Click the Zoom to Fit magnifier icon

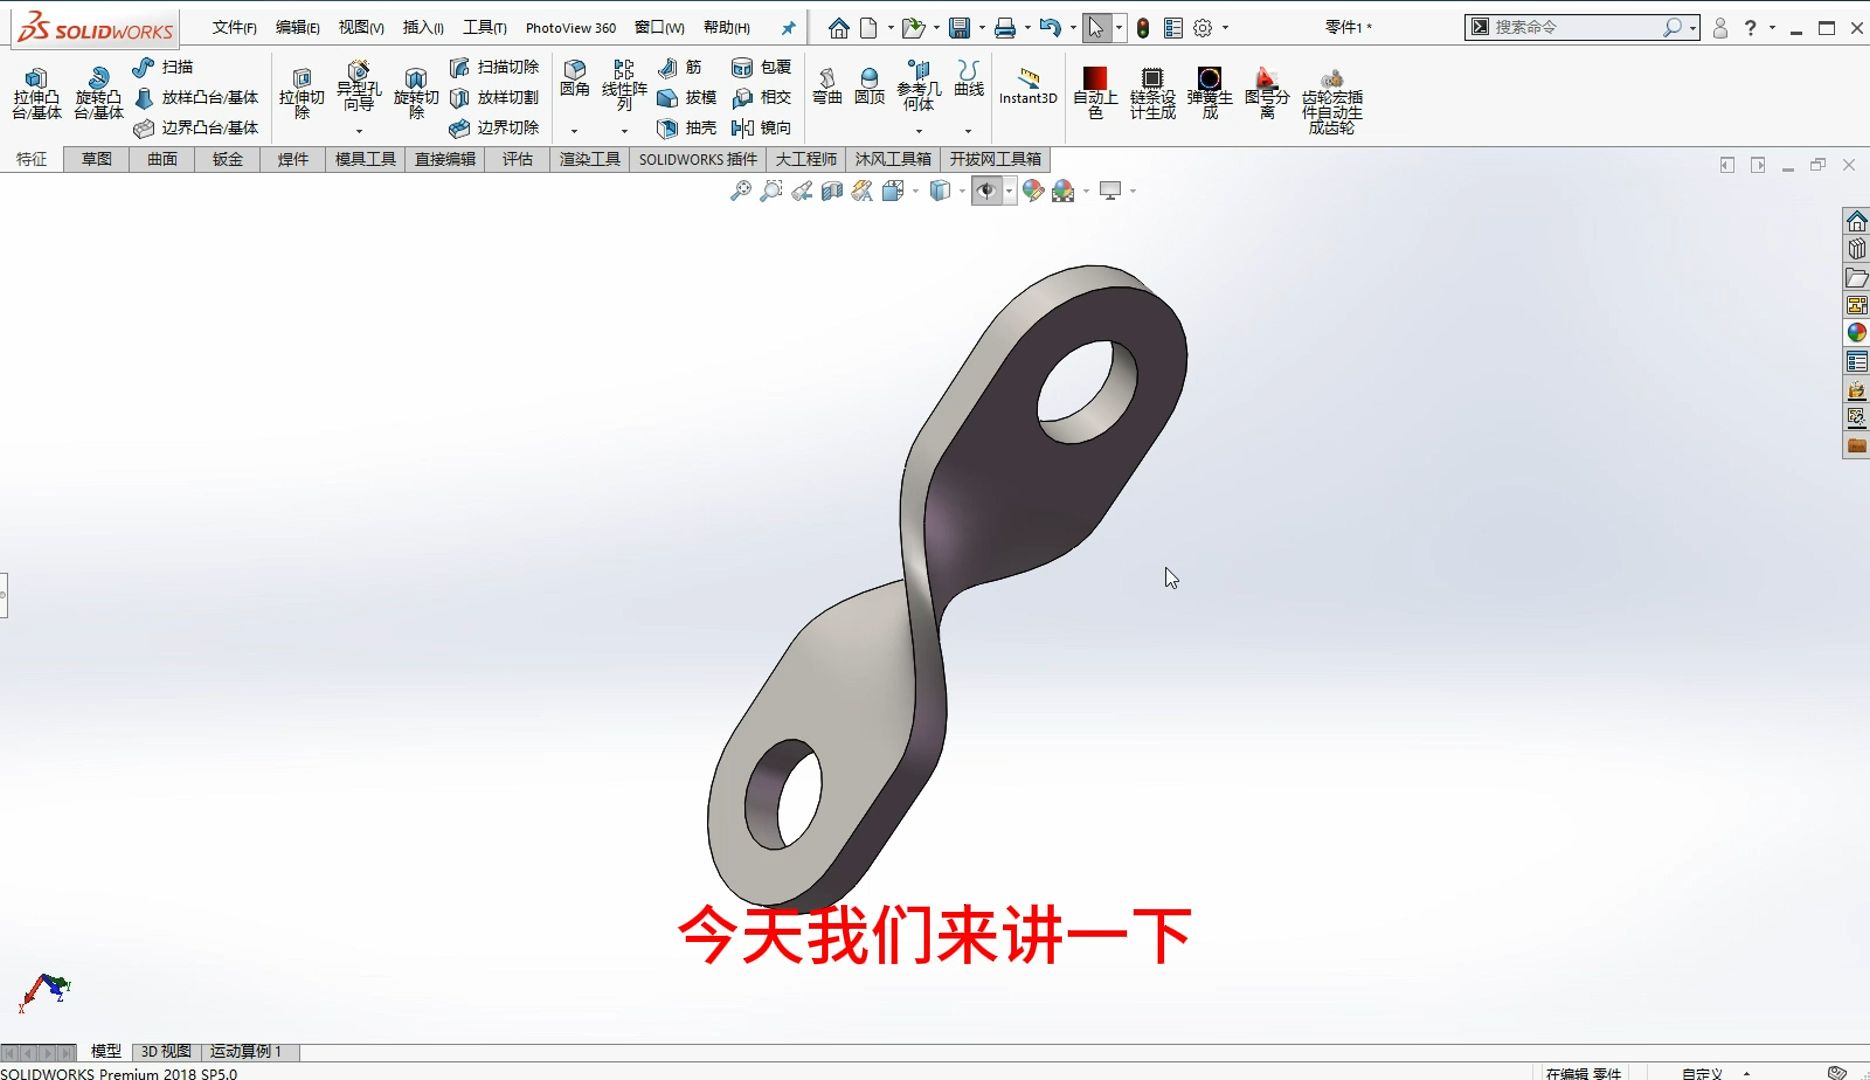tap(740, 190)
